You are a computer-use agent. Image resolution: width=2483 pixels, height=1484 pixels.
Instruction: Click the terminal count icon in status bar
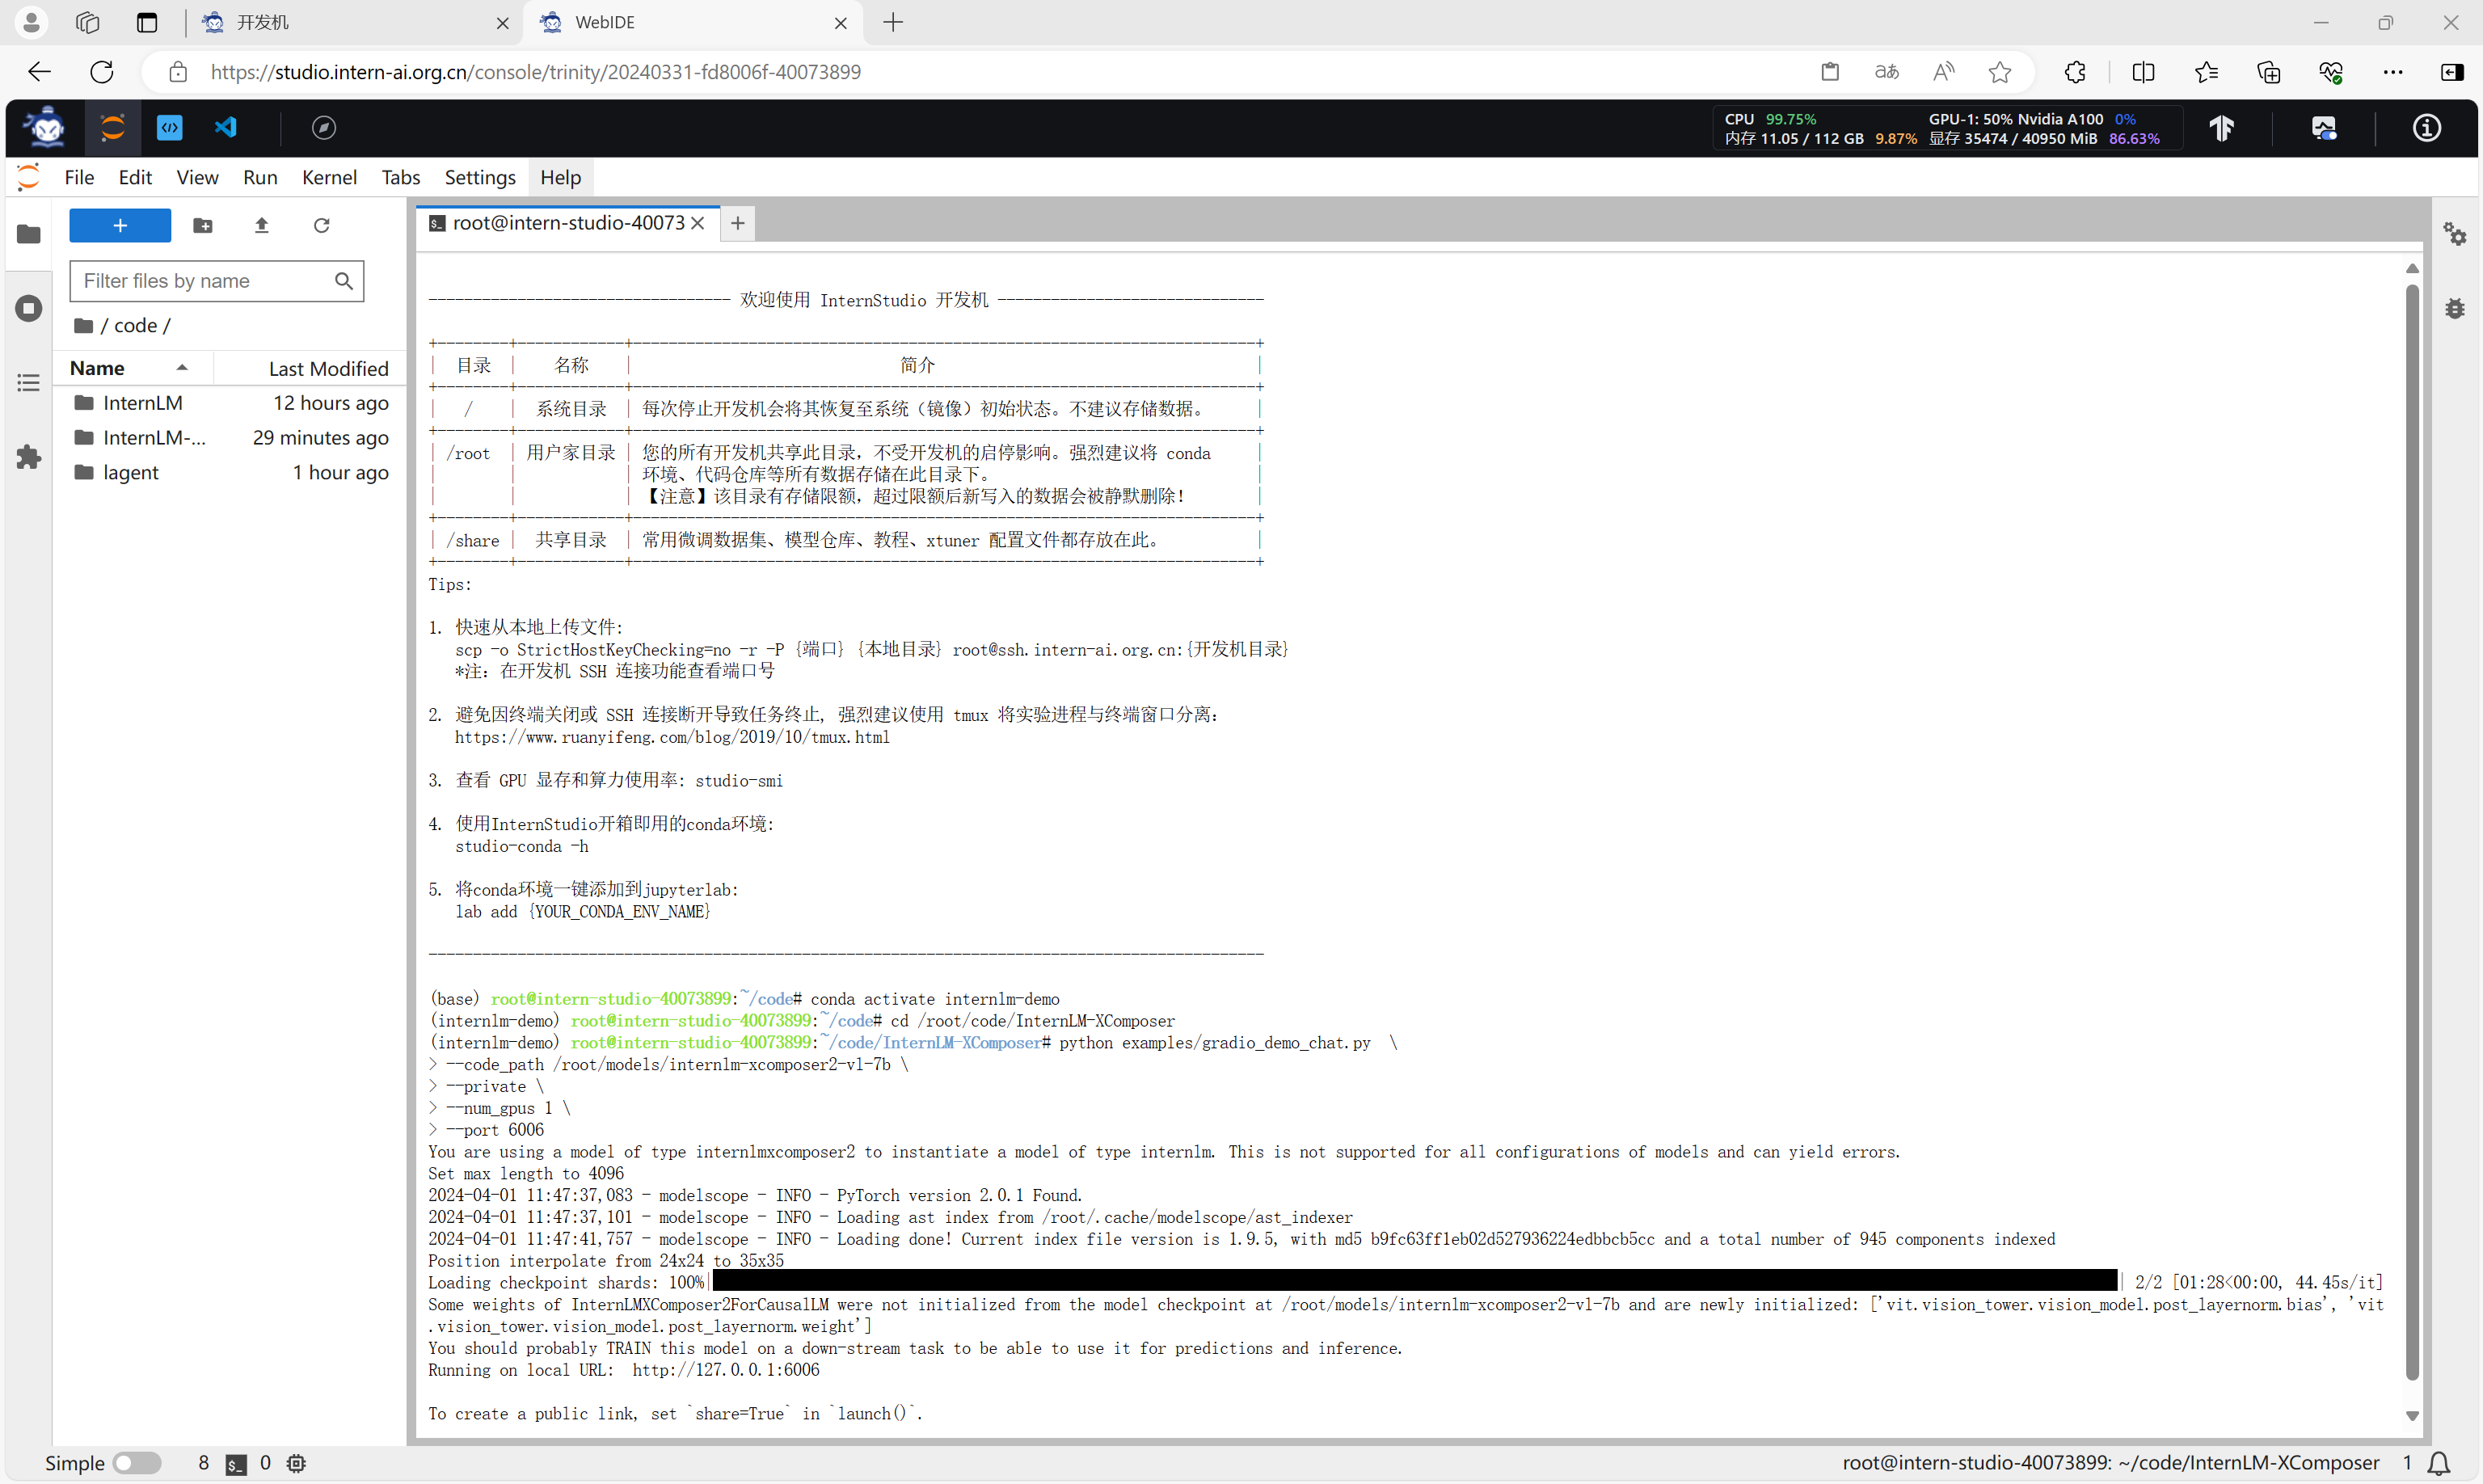point(236,1463)
